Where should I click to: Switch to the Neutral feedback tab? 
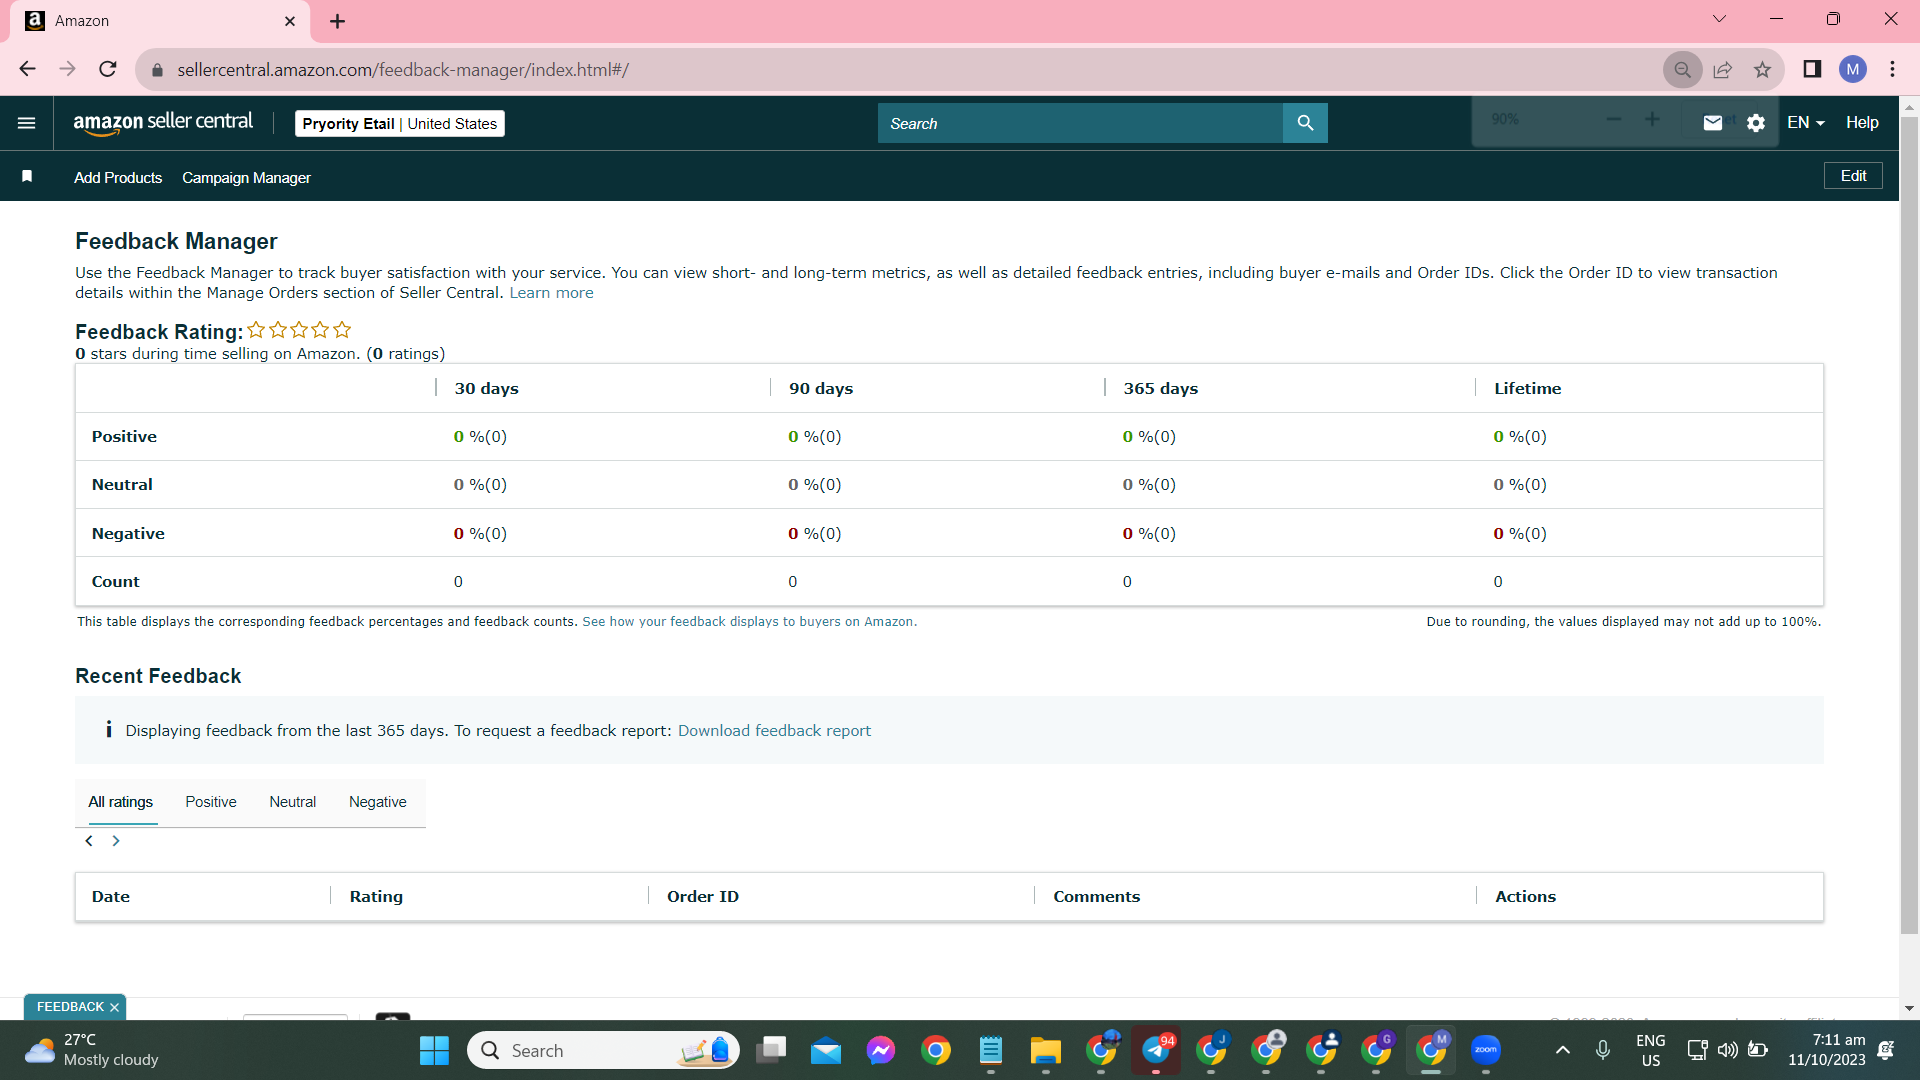pos(292,802)
